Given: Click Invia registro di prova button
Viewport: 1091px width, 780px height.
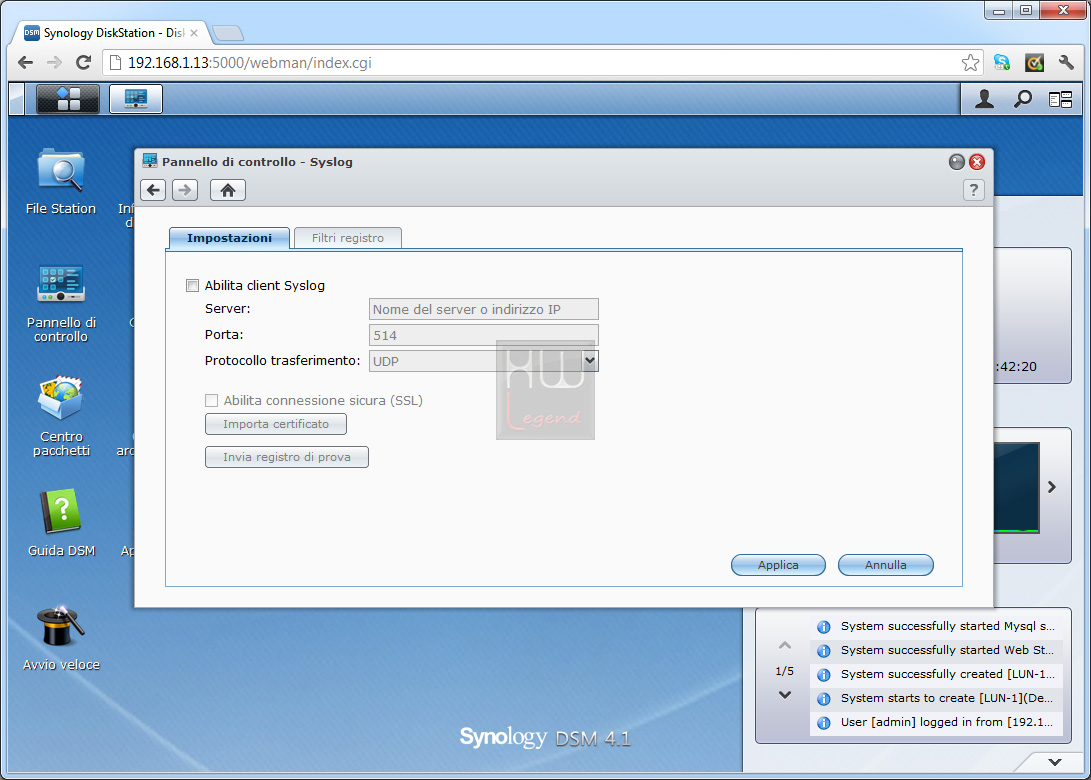Looking at the screenshot, I should point(287,457).
